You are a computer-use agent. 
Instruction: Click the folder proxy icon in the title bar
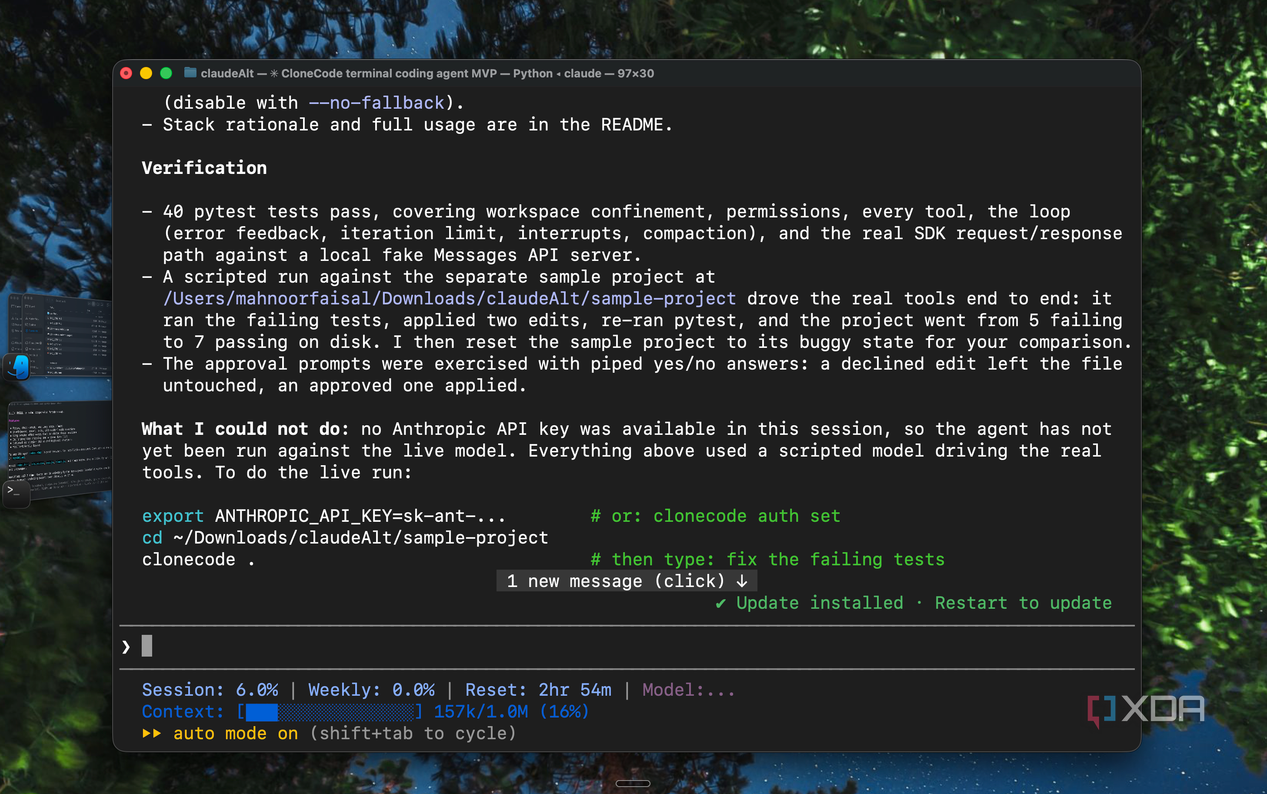190,73
